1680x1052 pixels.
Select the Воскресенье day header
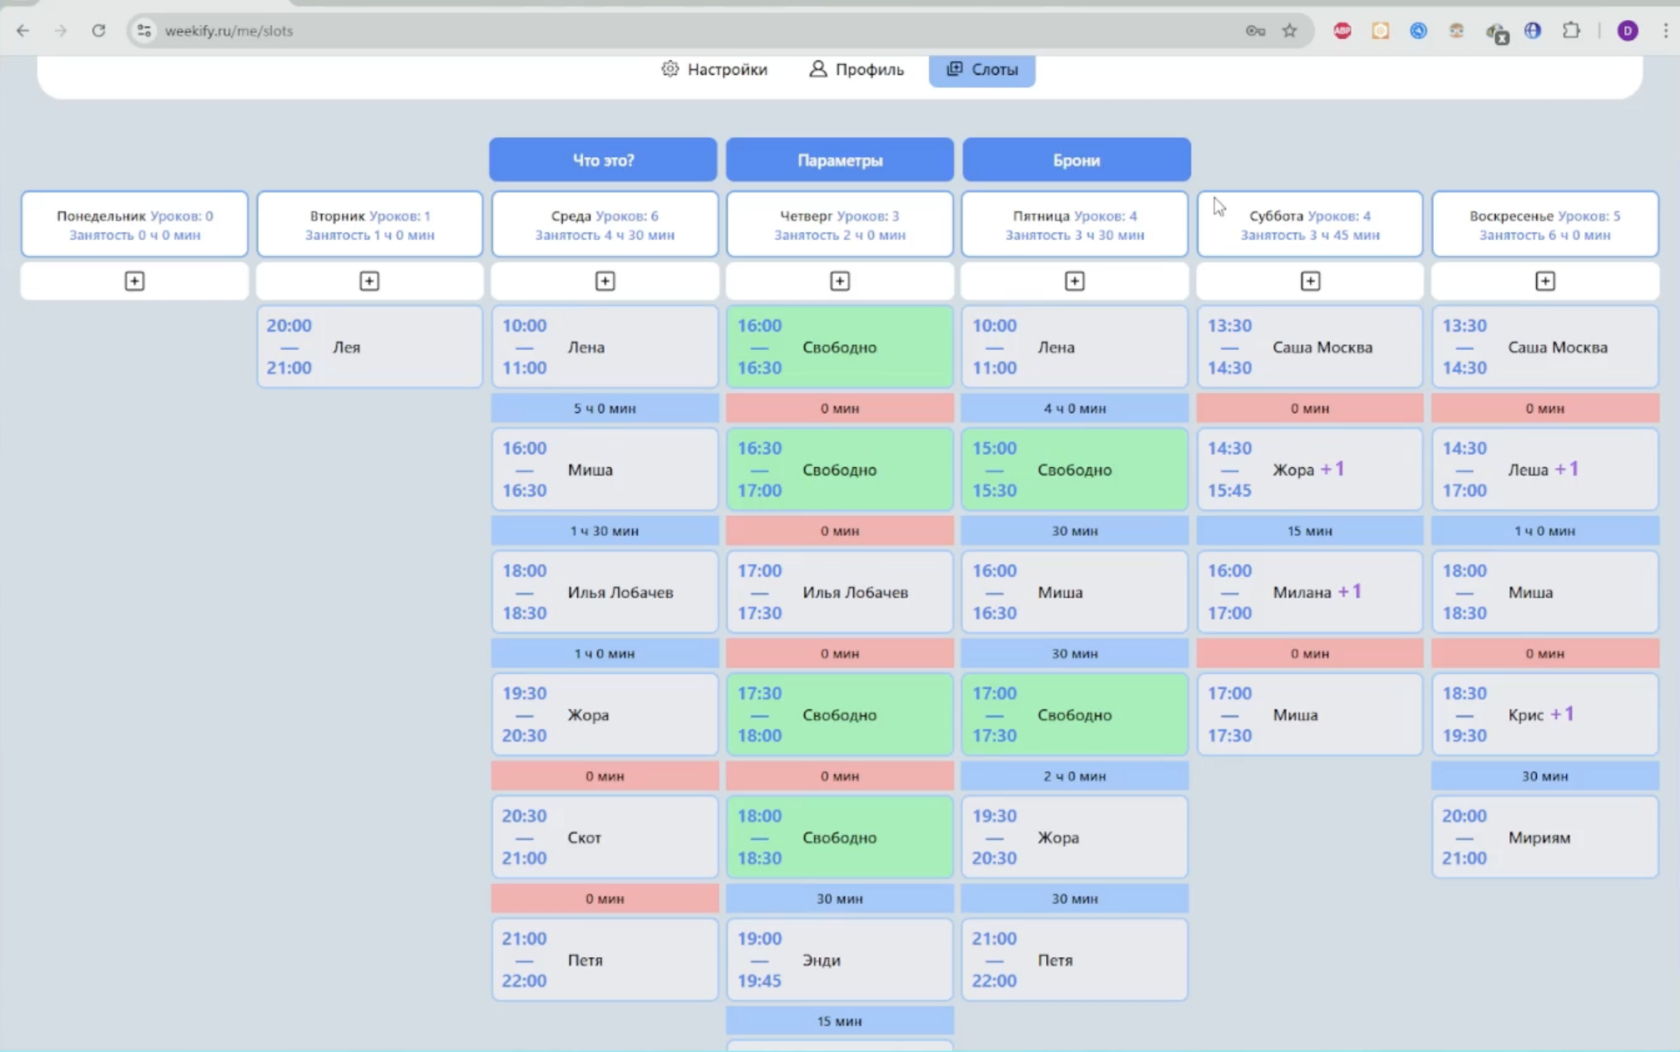click(x=1545, y=224)
